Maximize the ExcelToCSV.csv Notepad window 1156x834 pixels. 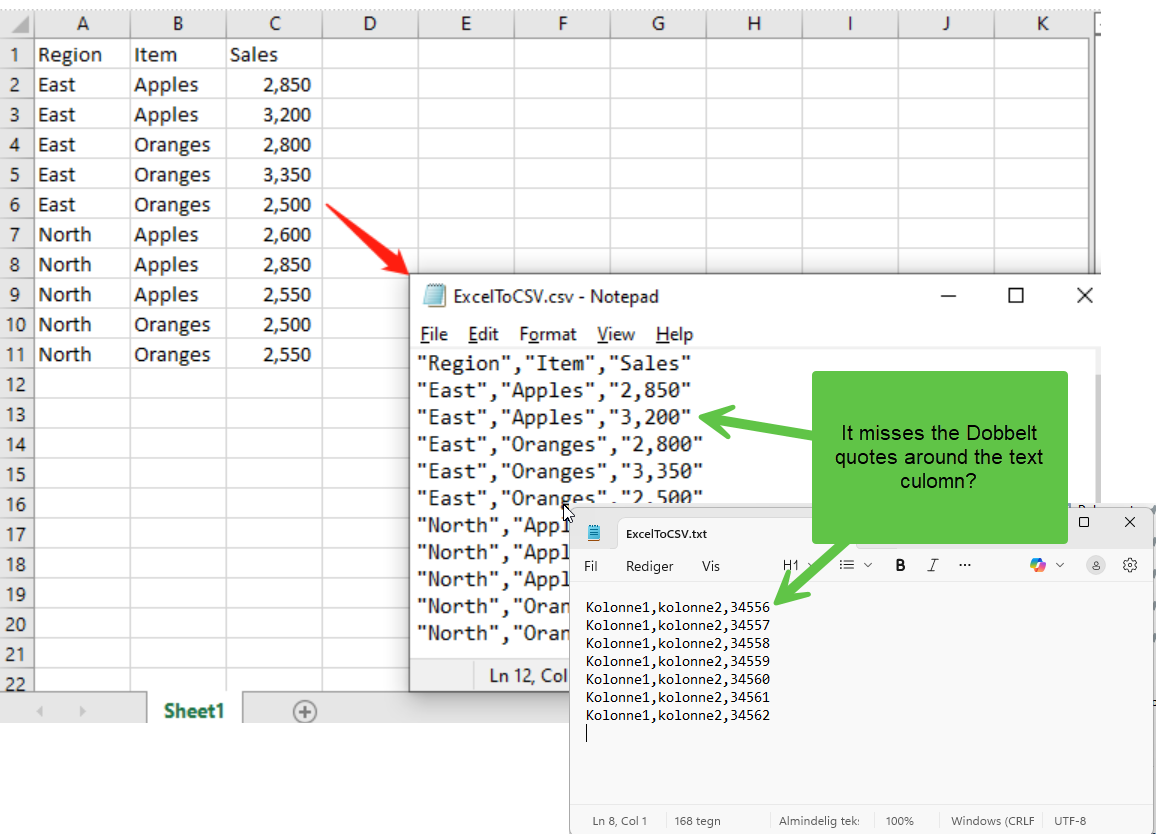click(1016, 296)
